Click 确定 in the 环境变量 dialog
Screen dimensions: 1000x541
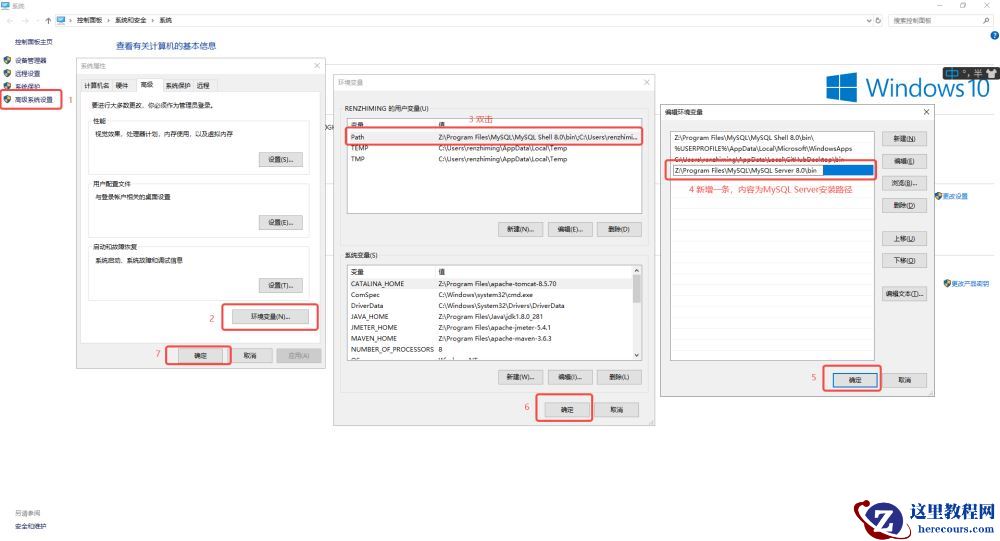(x=567, y=410)
